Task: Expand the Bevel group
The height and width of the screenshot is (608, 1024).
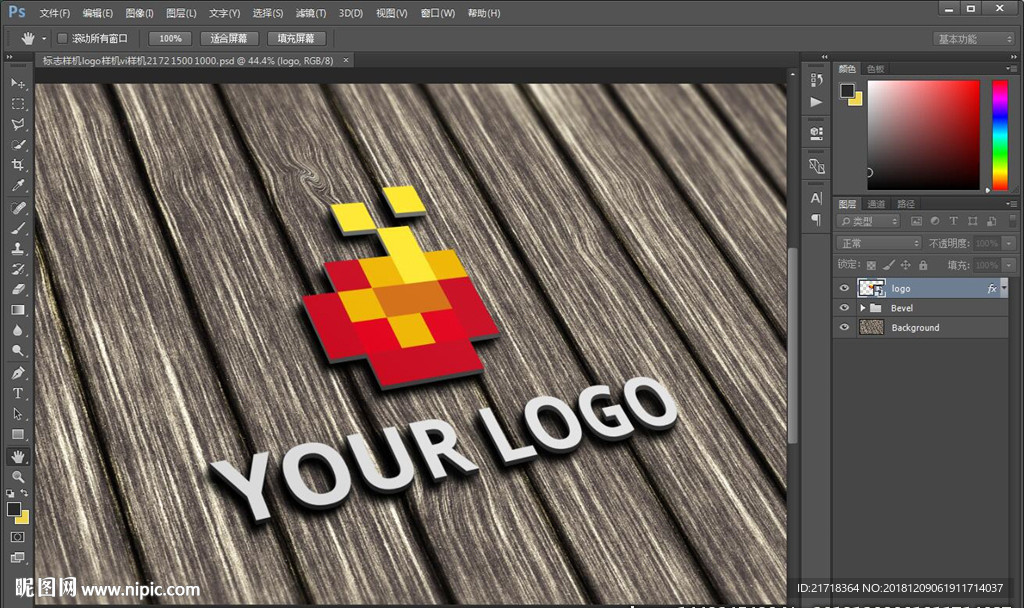Action: click(x=863, y=308)
